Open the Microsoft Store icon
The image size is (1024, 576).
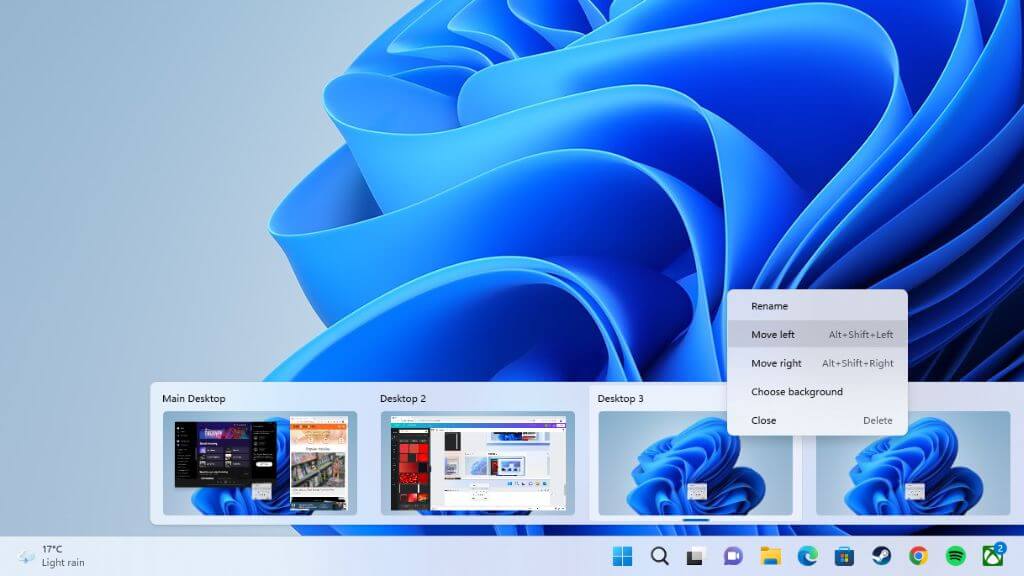[x=844, y=556]
